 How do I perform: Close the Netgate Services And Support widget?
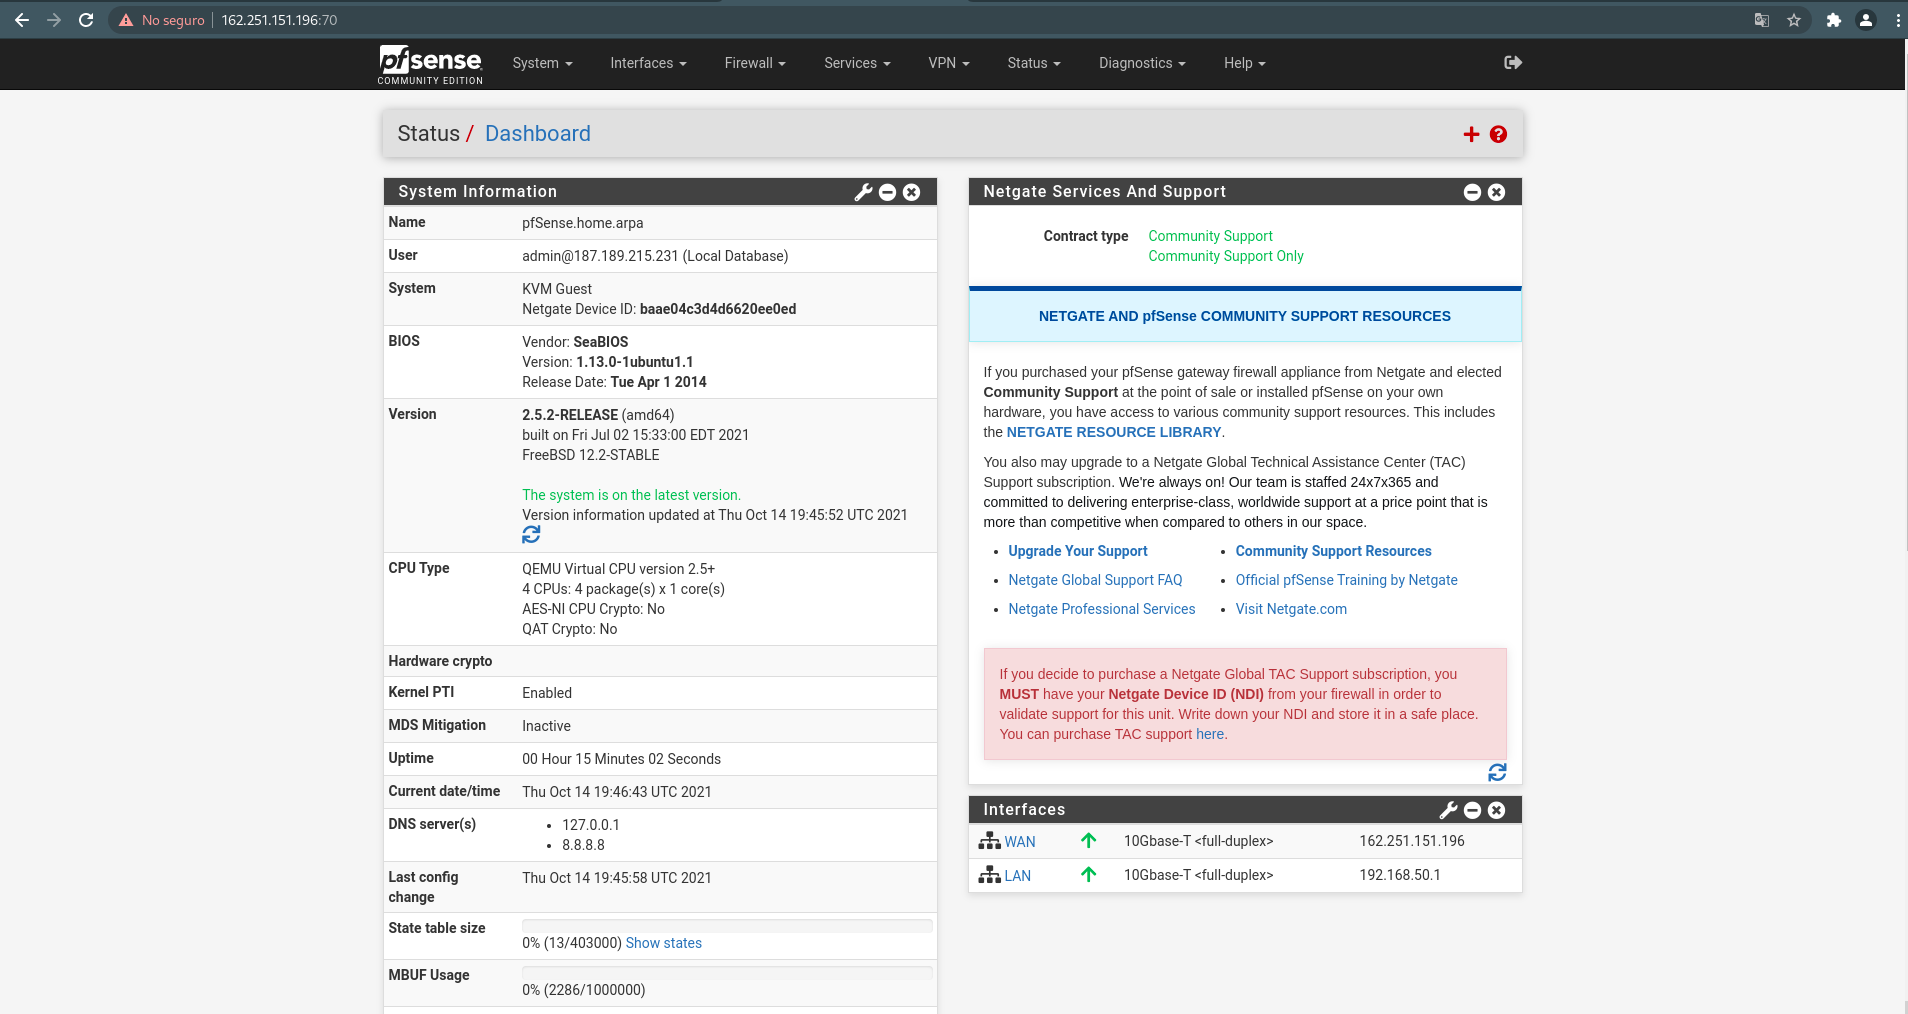tap(1496, 192)
